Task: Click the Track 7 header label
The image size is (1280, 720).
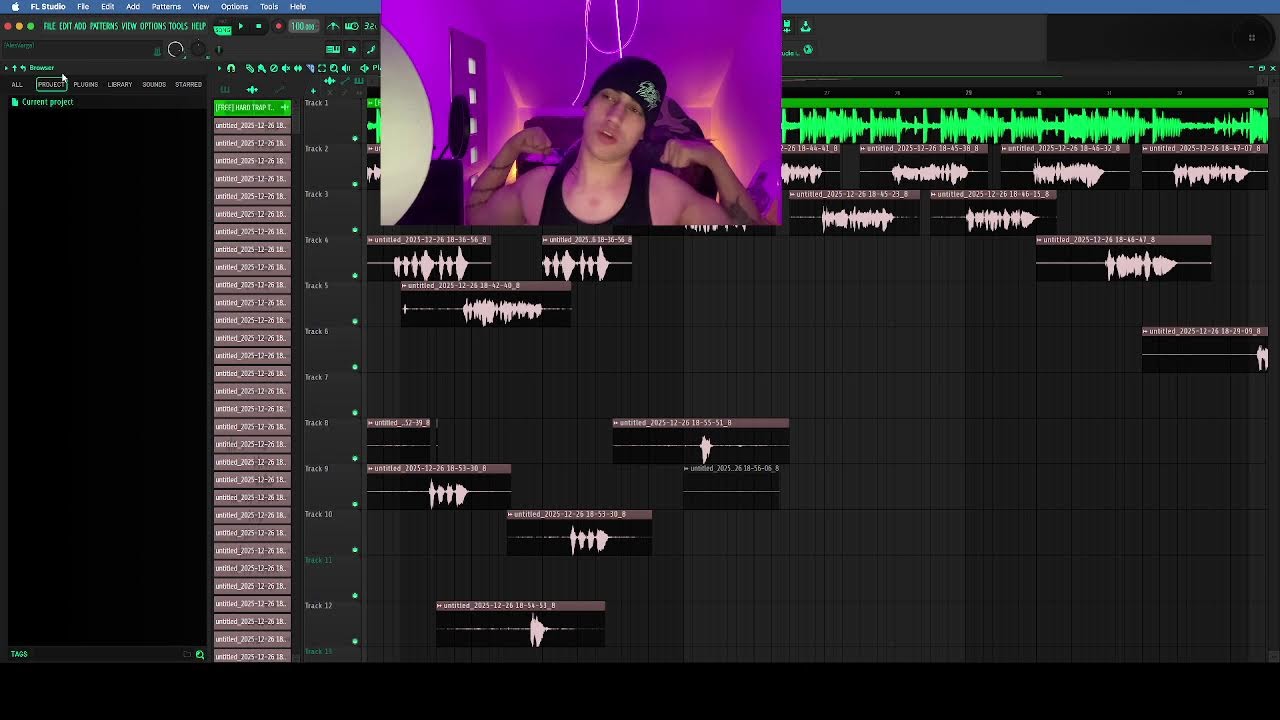Action: pyautogui.click(x=316, y=377)
